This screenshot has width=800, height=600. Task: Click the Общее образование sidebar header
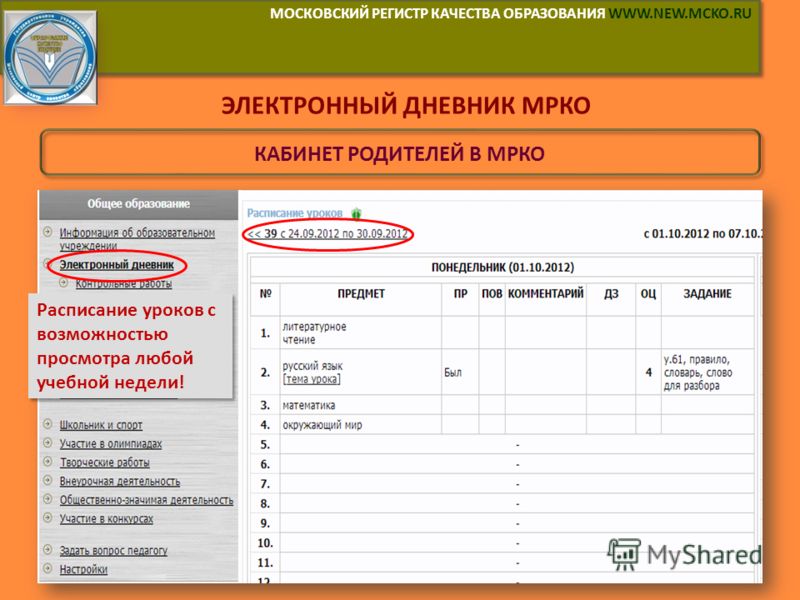pyautogui.click(x=138, y=204)
